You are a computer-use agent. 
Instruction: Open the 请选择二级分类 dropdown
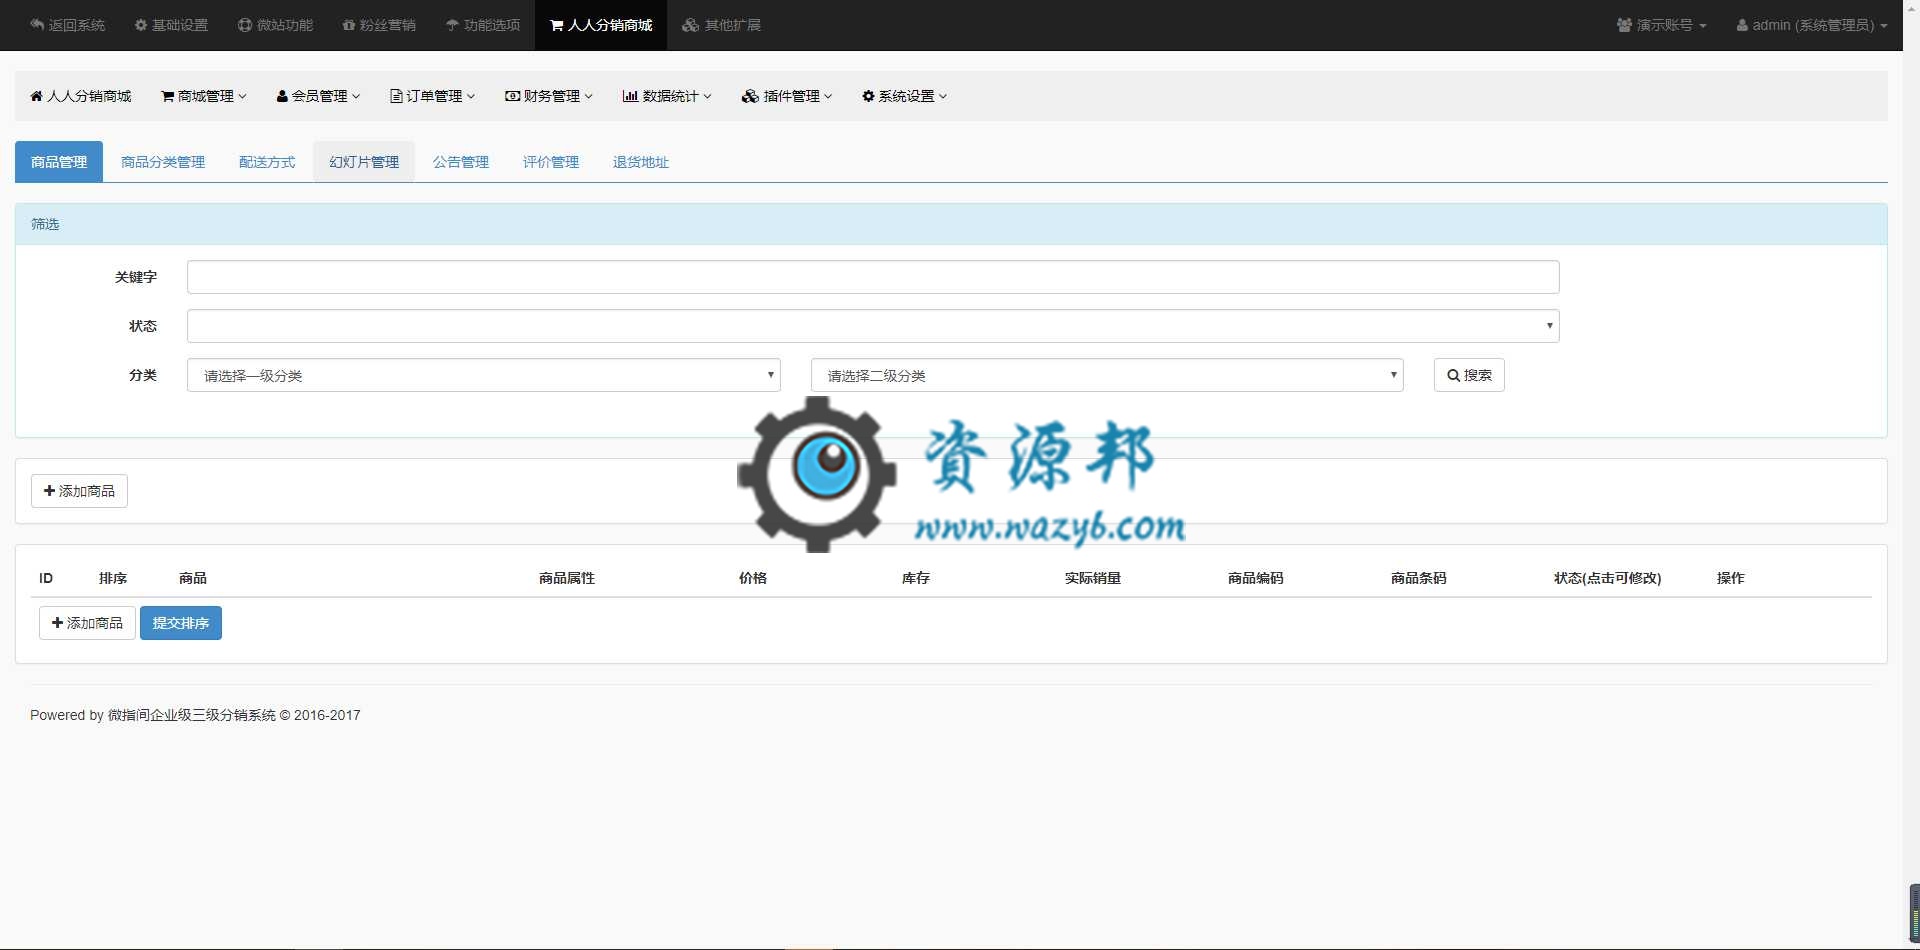pos(1107,375)
